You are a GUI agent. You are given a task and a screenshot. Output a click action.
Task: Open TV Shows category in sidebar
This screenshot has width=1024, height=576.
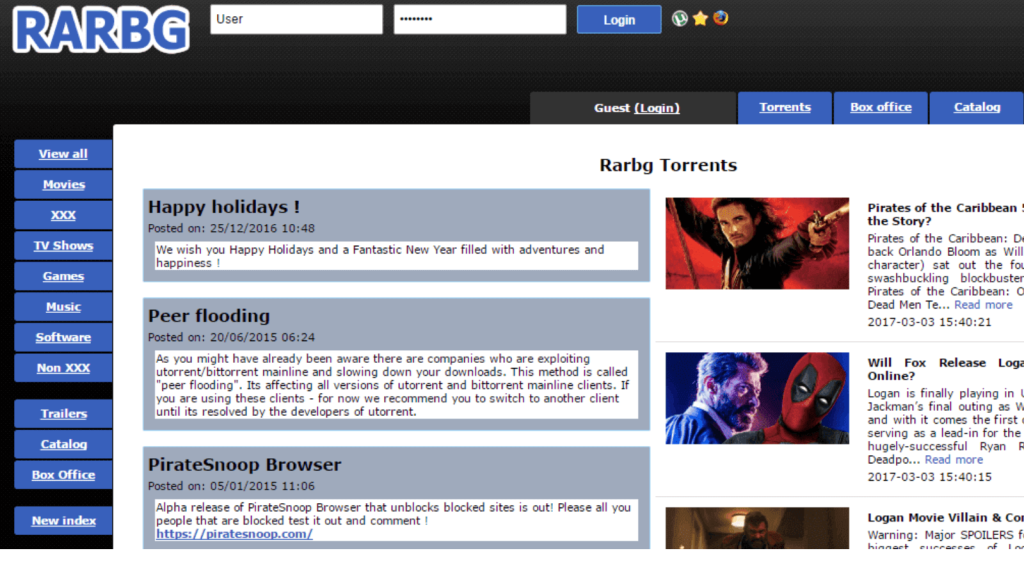pos(63,246)
